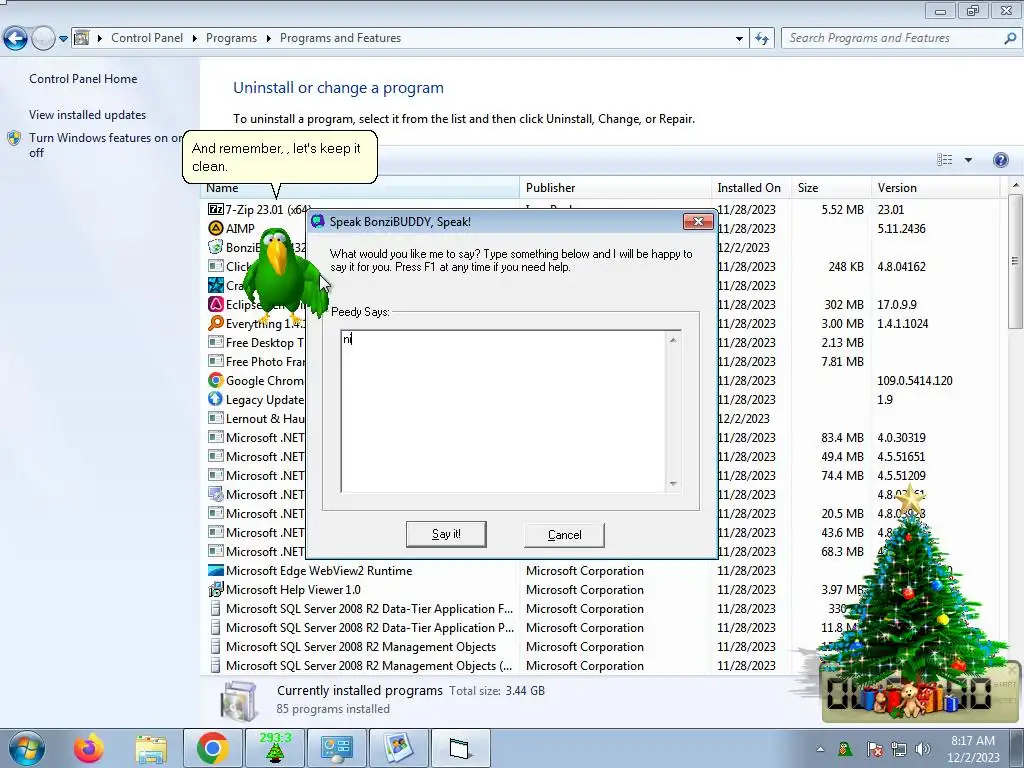
Task: Refresh the Programs and Features view
Action: coord(761,39)
